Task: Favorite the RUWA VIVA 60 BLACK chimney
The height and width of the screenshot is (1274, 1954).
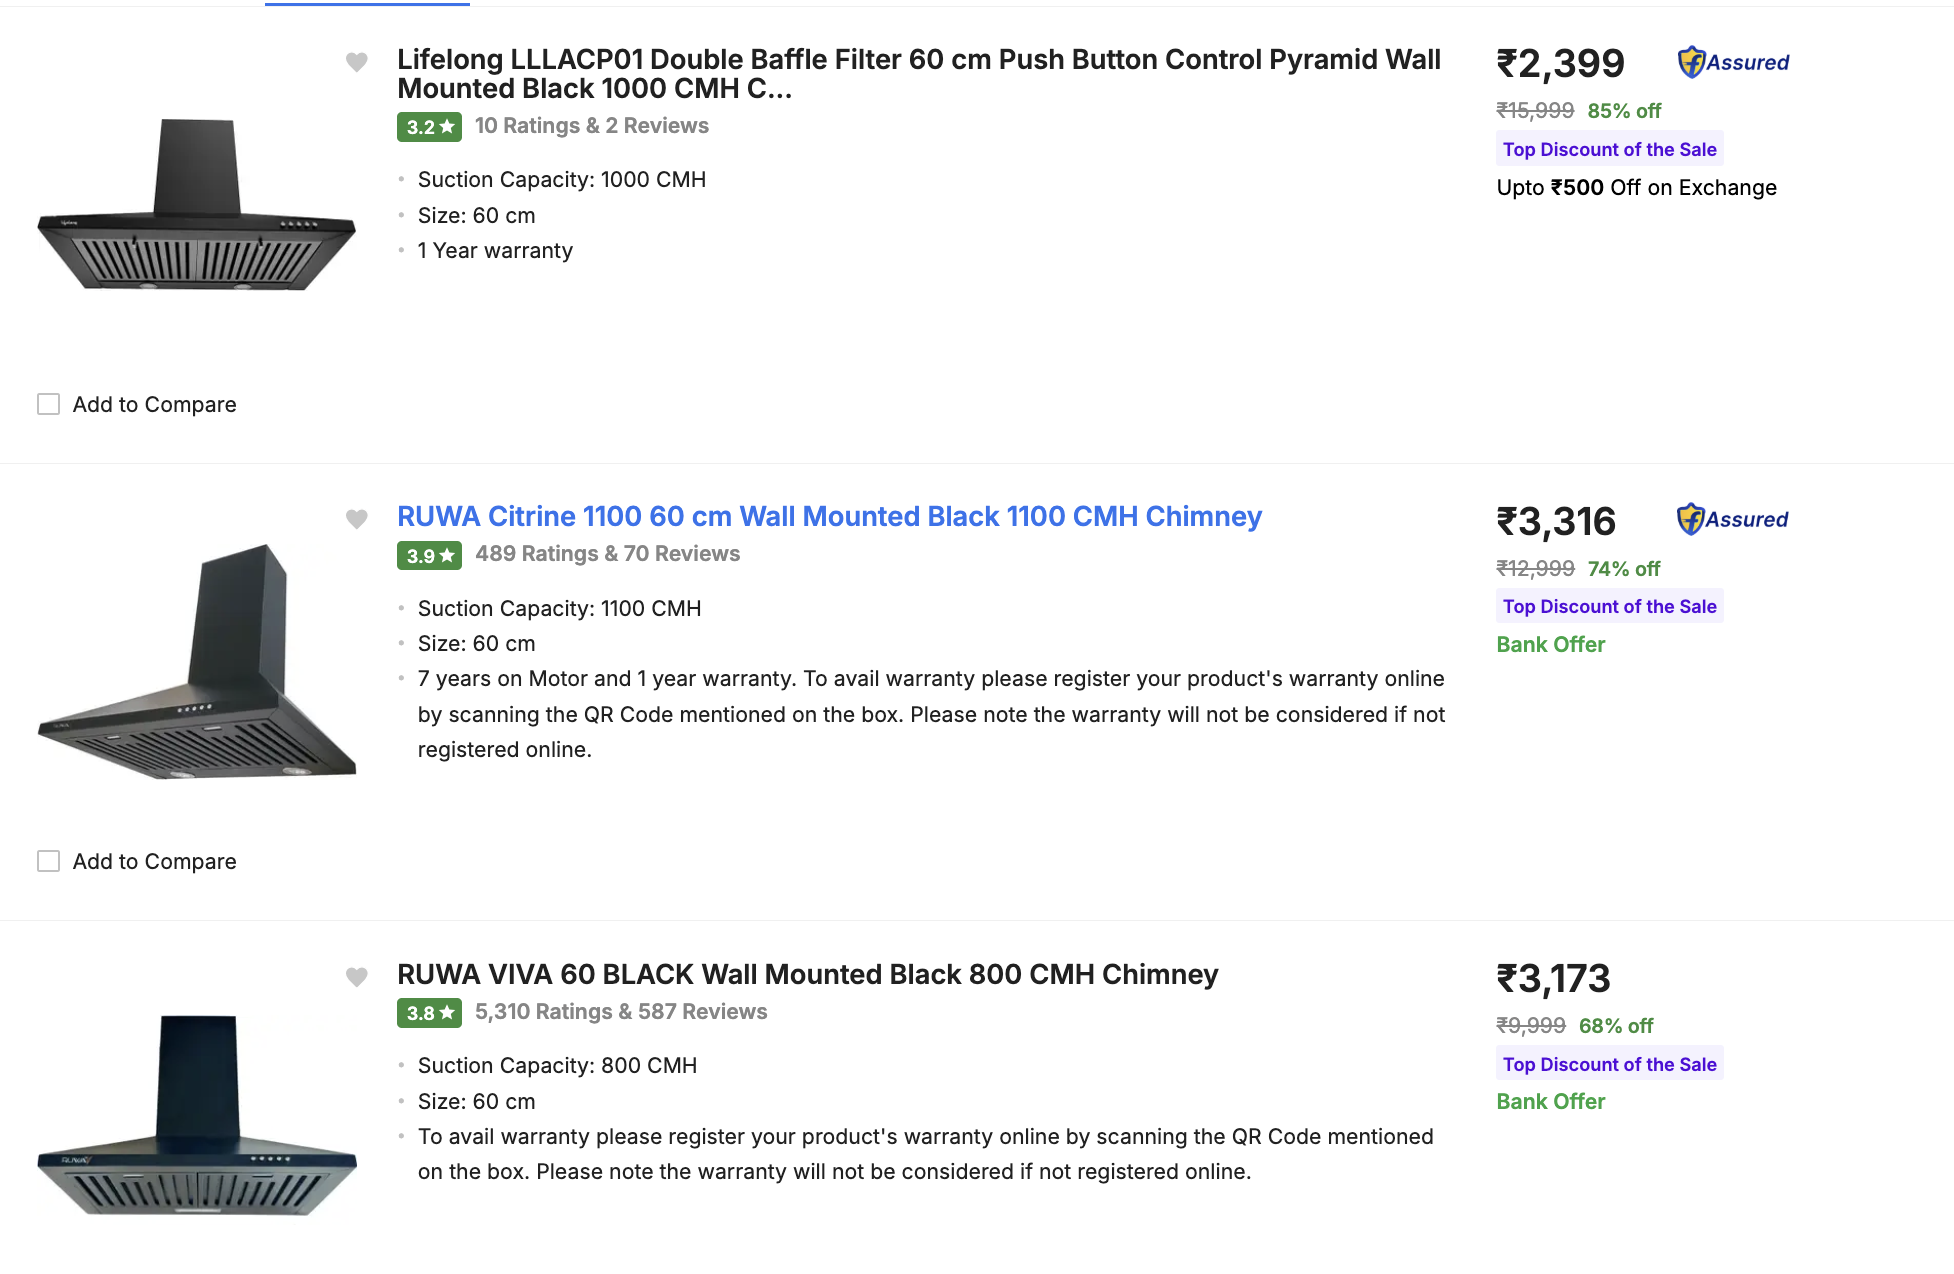Action: point(356,977)
